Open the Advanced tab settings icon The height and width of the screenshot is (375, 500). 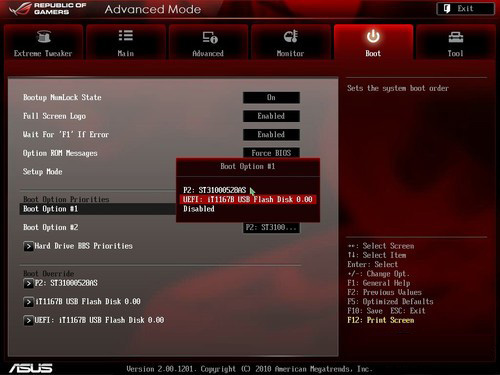pyautogui.click(x=210, y=37)
